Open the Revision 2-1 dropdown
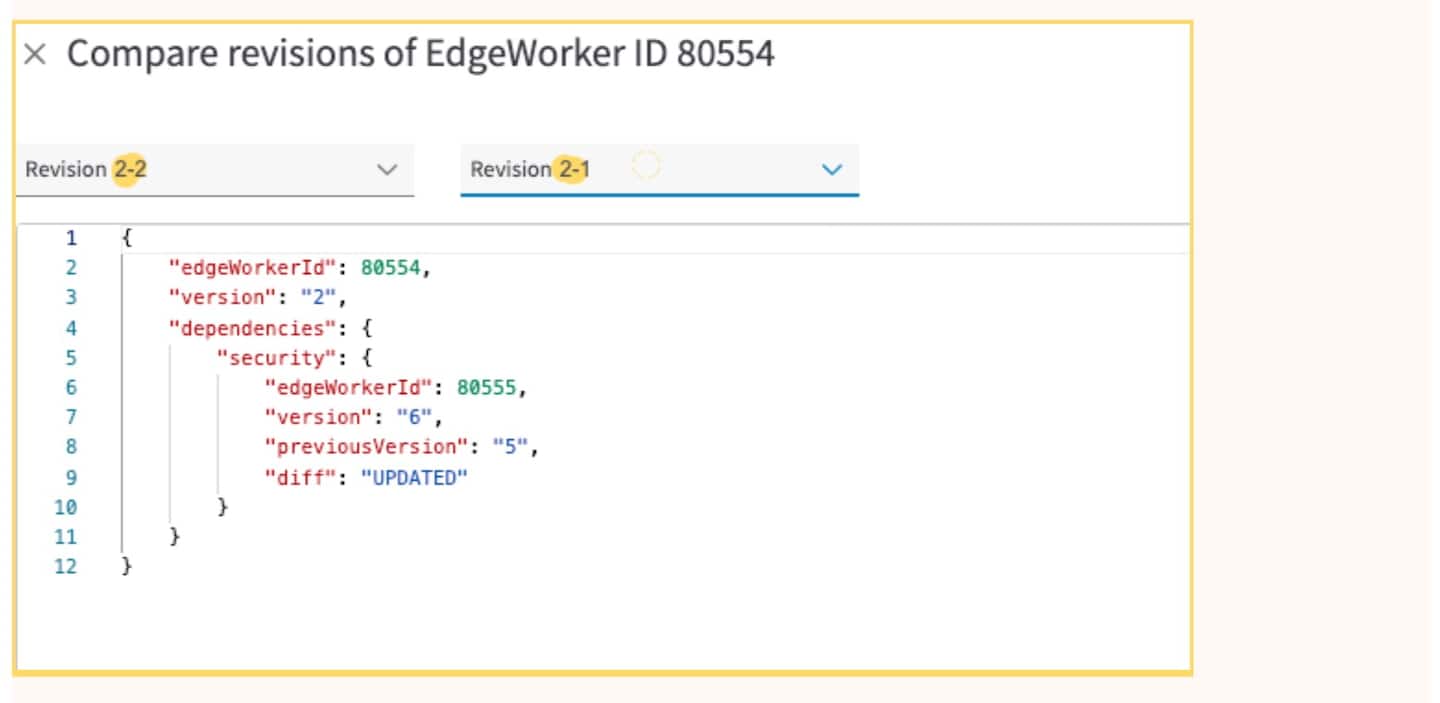1440x703 pixels. [x=640, y=170]
